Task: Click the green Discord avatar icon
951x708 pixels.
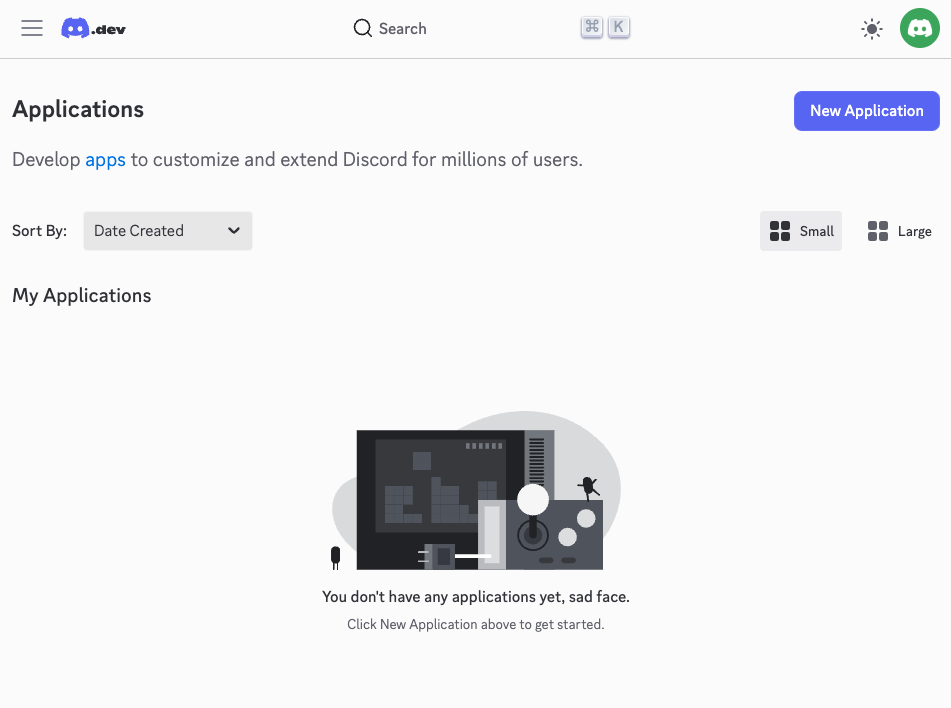Action: tap(919, 28)
